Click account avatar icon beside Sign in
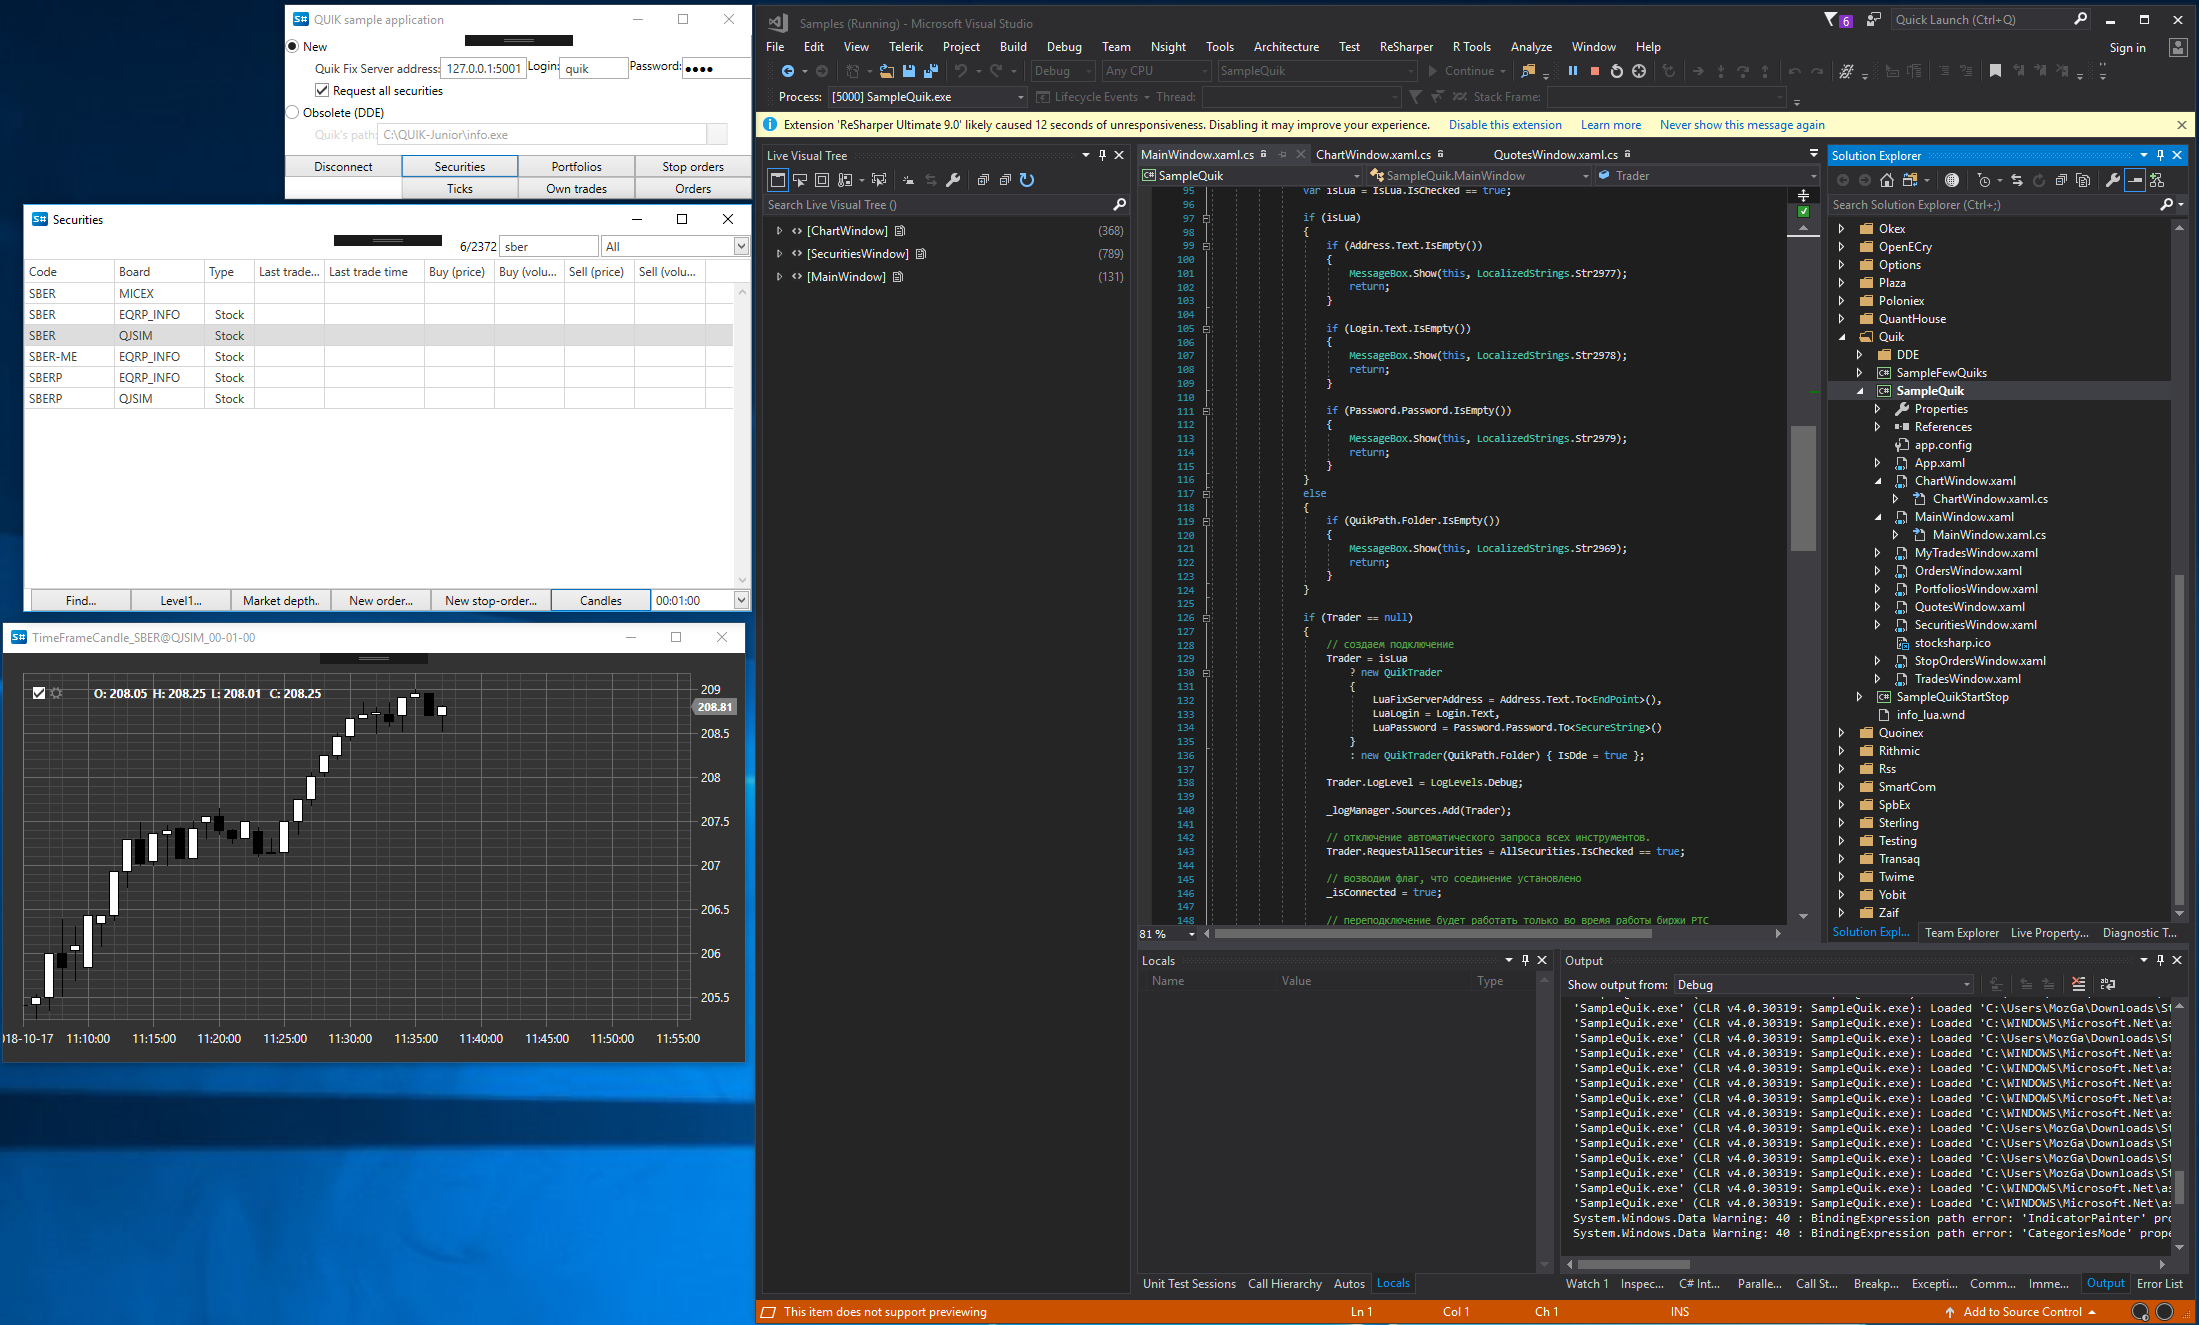The width and height of the screenshot is (2199, 1325). [x=2178, y=47]
